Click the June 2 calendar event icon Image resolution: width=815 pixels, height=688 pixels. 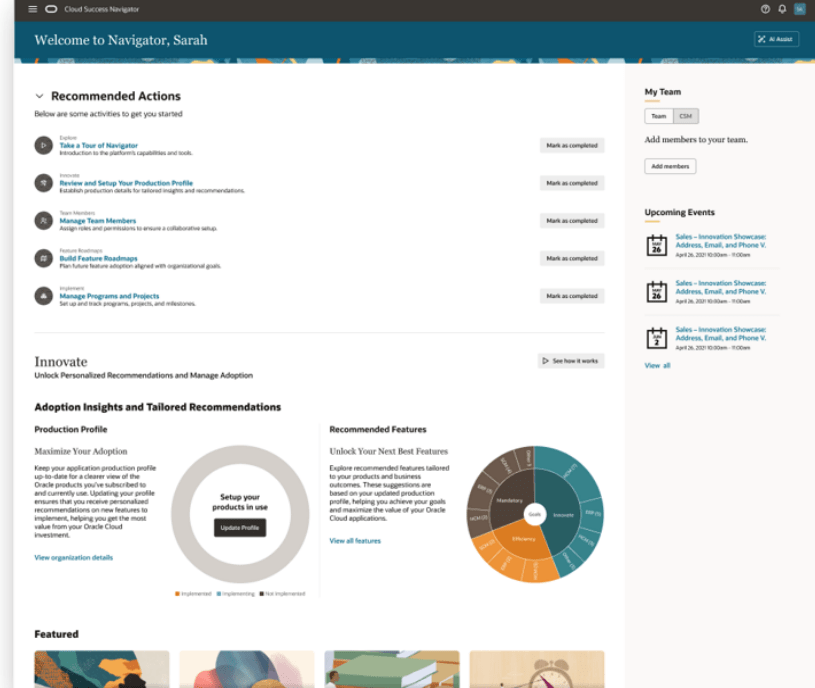click(656, 338)
